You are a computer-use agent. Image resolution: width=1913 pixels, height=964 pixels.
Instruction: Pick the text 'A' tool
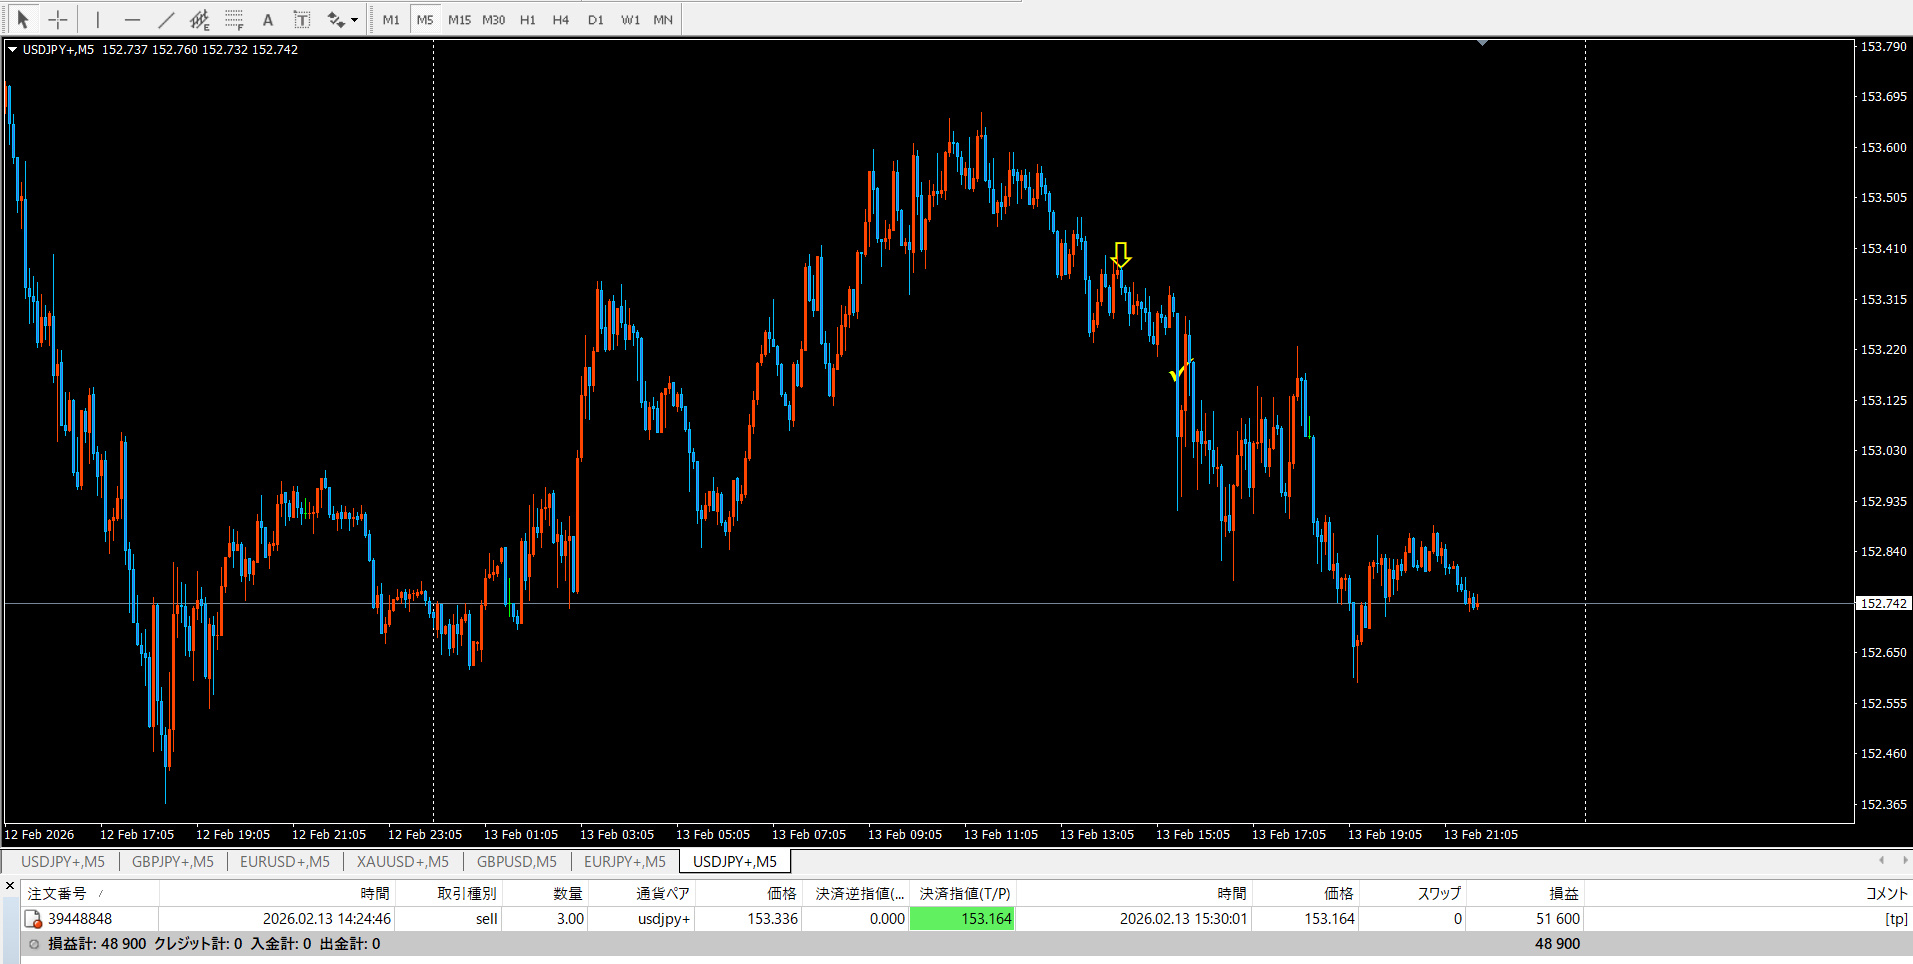pyautogui.click(x=267, y=19)
